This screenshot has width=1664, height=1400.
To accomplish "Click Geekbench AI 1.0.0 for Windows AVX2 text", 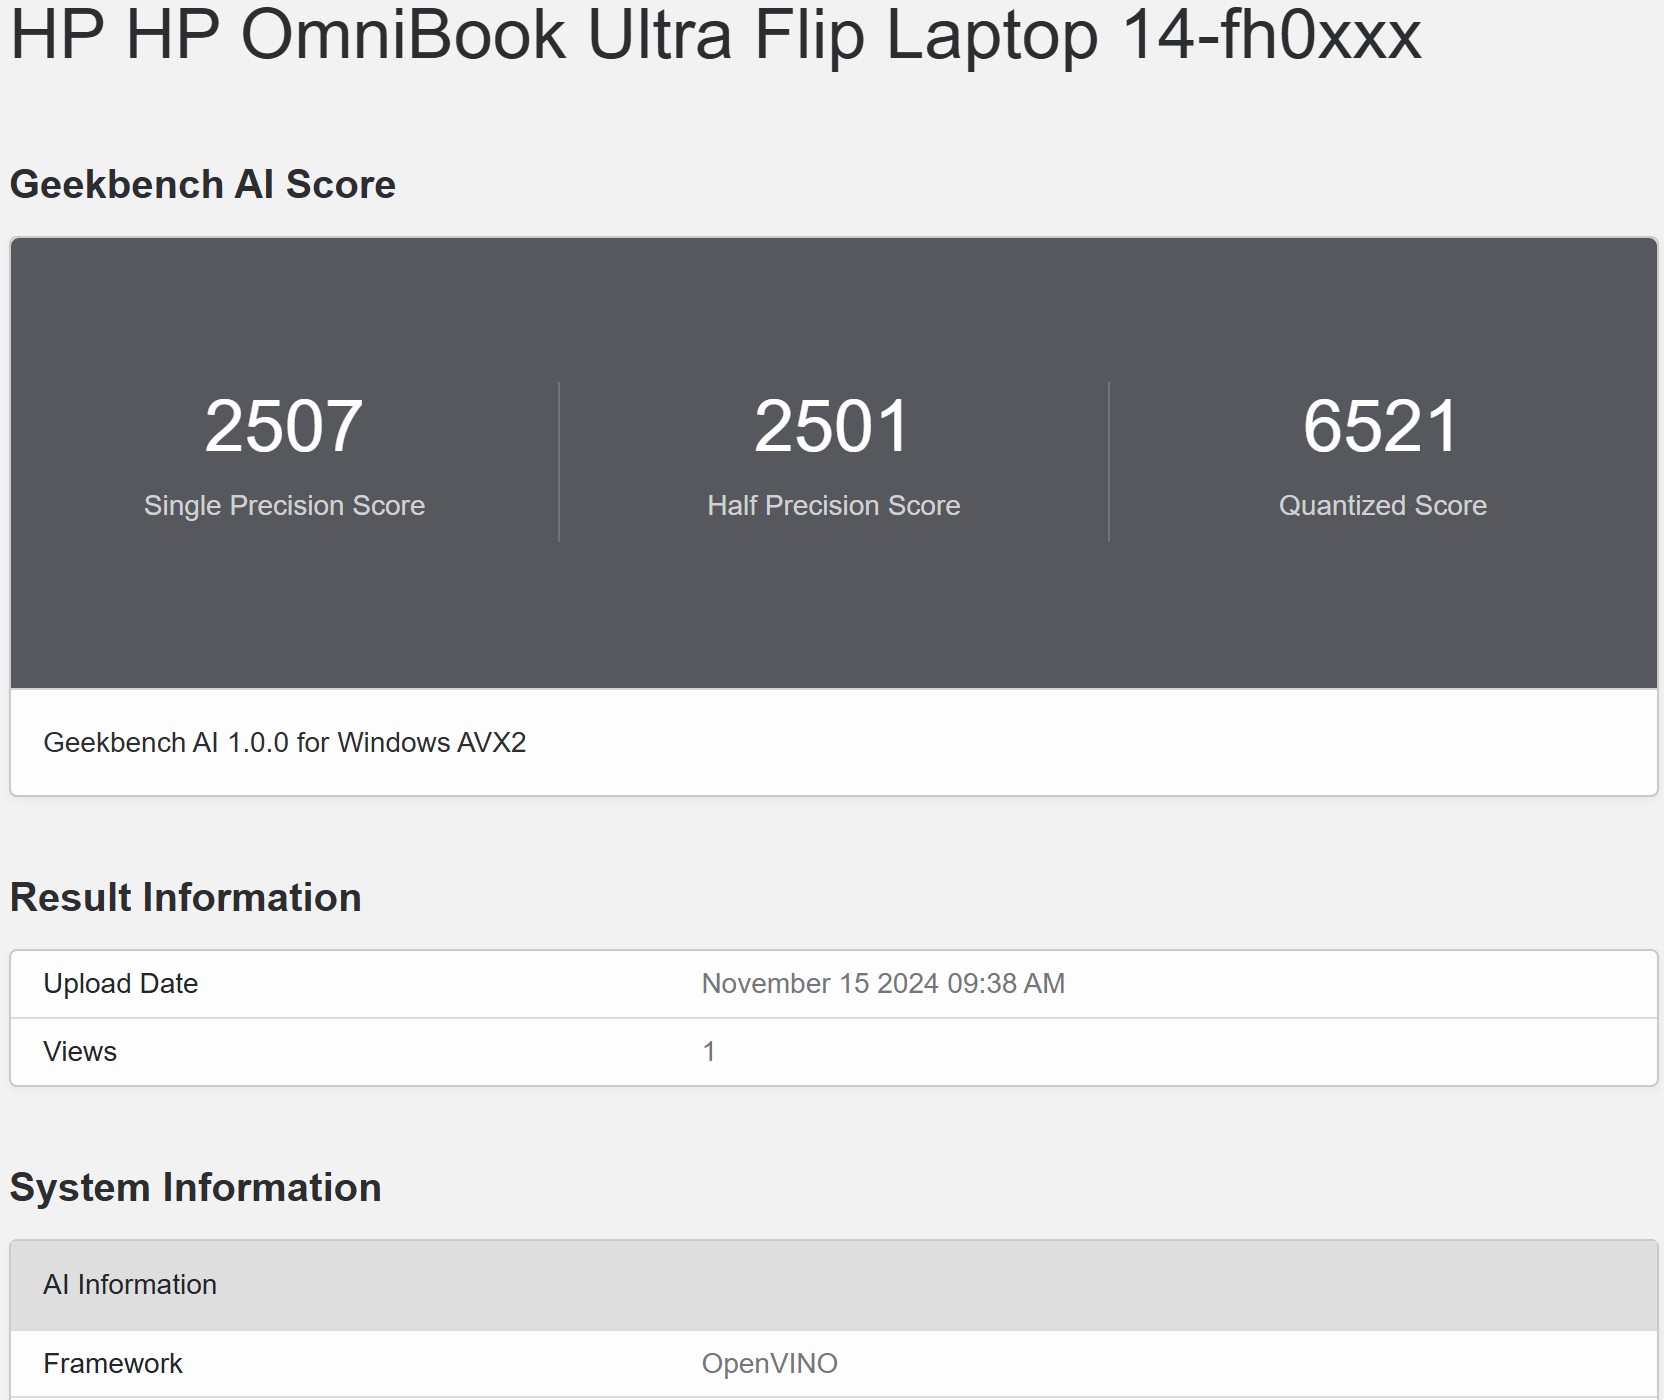I will click(x=285, y=743).
